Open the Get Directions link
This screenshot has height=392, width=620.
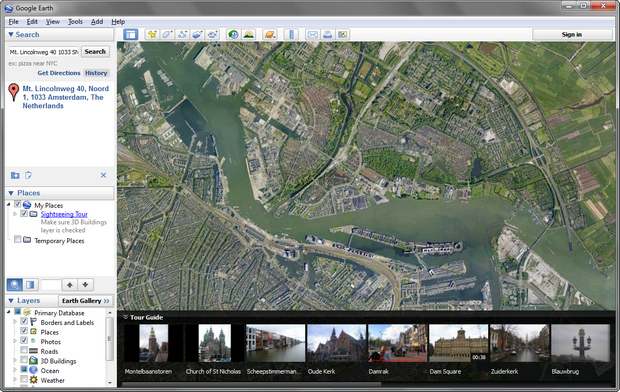pos(59,73)
